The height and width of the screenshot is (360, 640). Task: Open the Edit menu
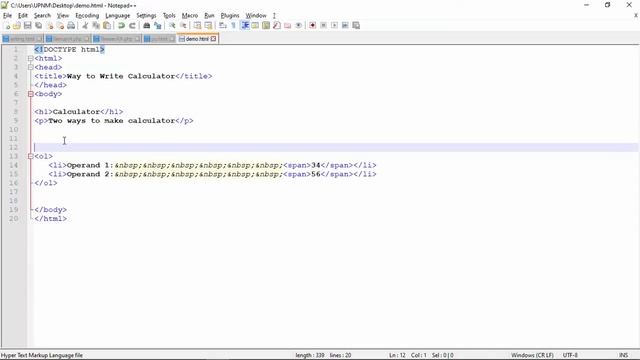click(x=23, y=16)
